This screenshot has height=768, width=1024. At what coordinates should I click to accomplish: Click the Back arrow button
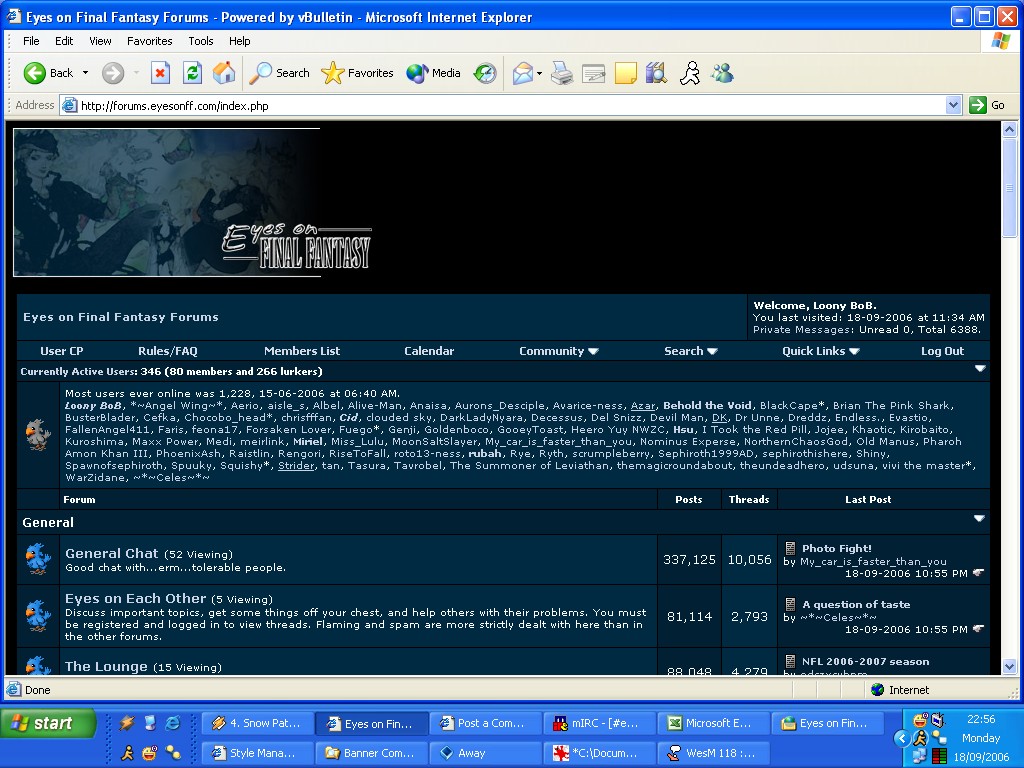[48, 73]
